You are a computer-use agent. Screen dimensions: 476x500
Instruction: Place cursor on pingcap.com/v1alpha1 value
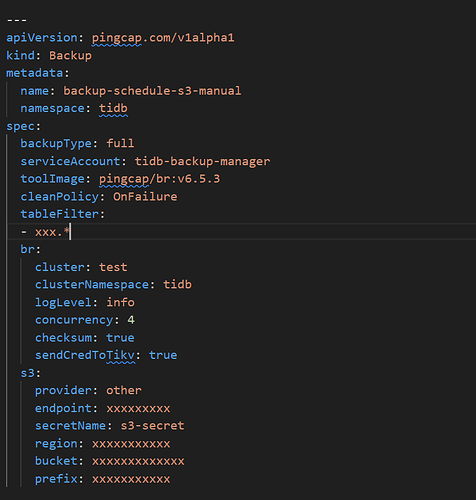[163, 38]
